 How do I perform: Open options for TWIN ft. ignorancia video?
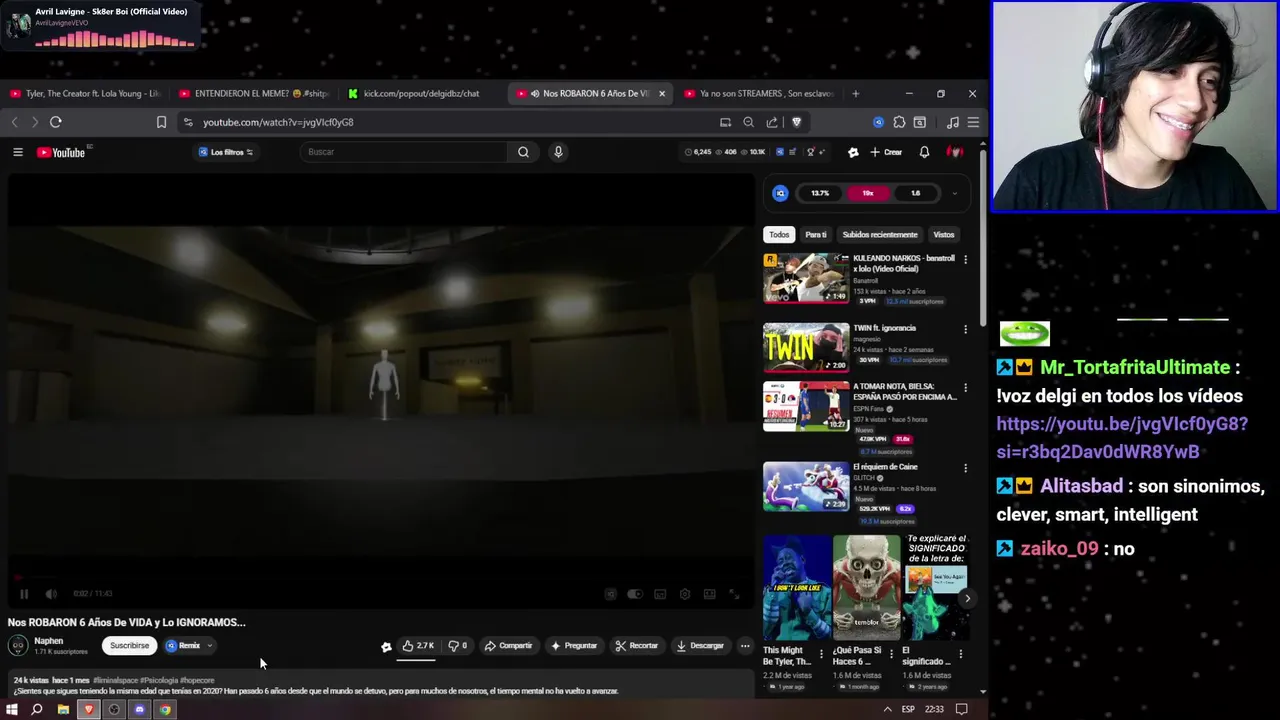pos(965,329)
